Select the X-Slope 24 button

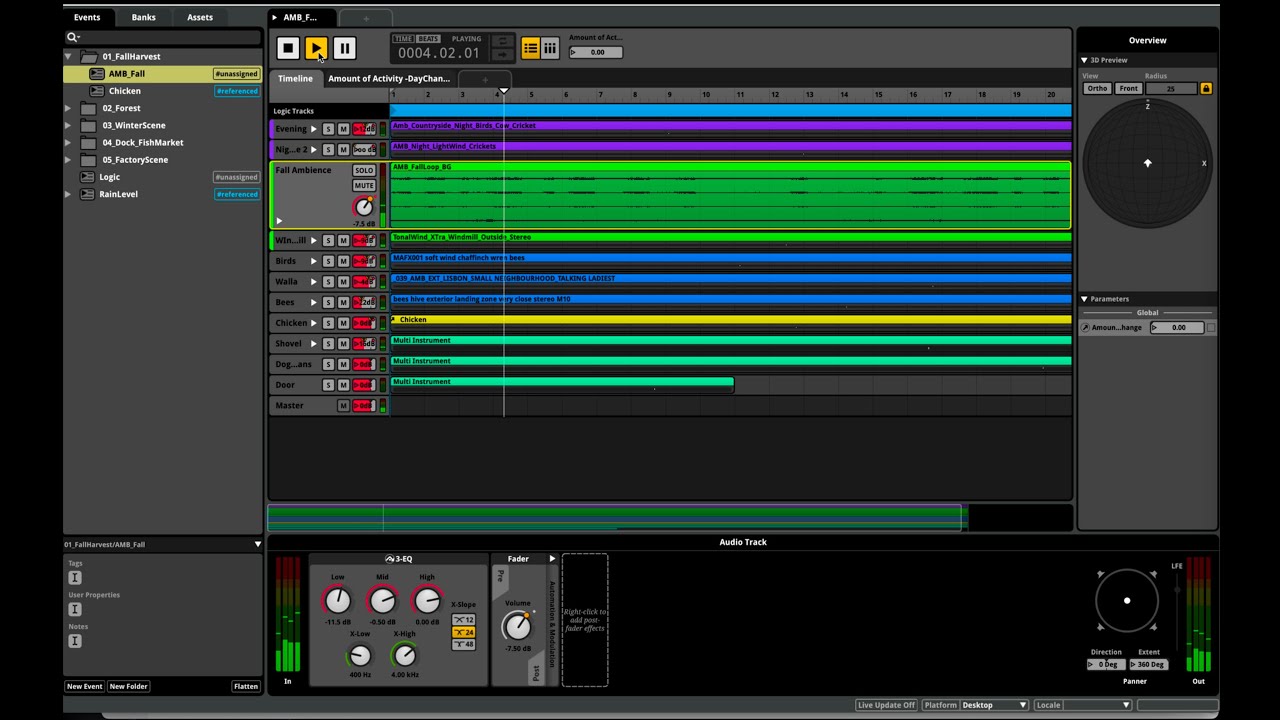pyautogui.click(x=464, y=632)
